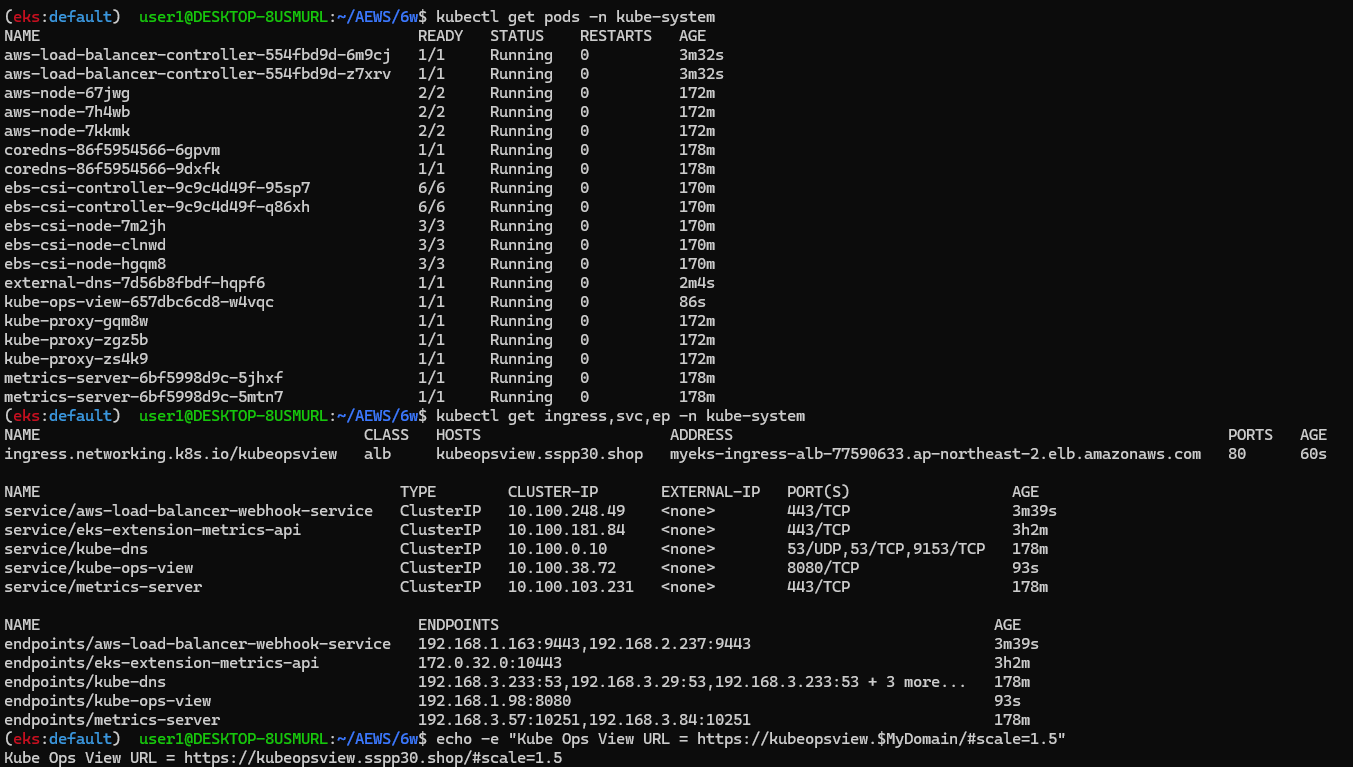Click pod name aws-load-balancer-controller-554fbd9d-z7xrv
This screenshot has width=1353, height=767.
(x=198, y=74)
